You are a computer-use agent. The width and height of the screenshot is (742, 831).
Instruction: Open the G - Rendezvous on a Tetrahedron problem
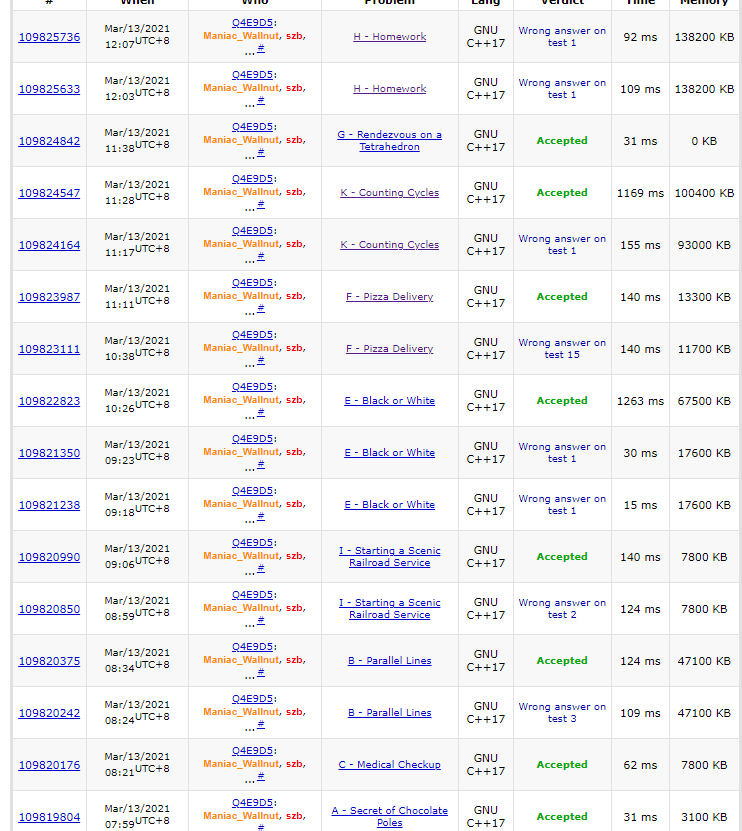(389, 141)
